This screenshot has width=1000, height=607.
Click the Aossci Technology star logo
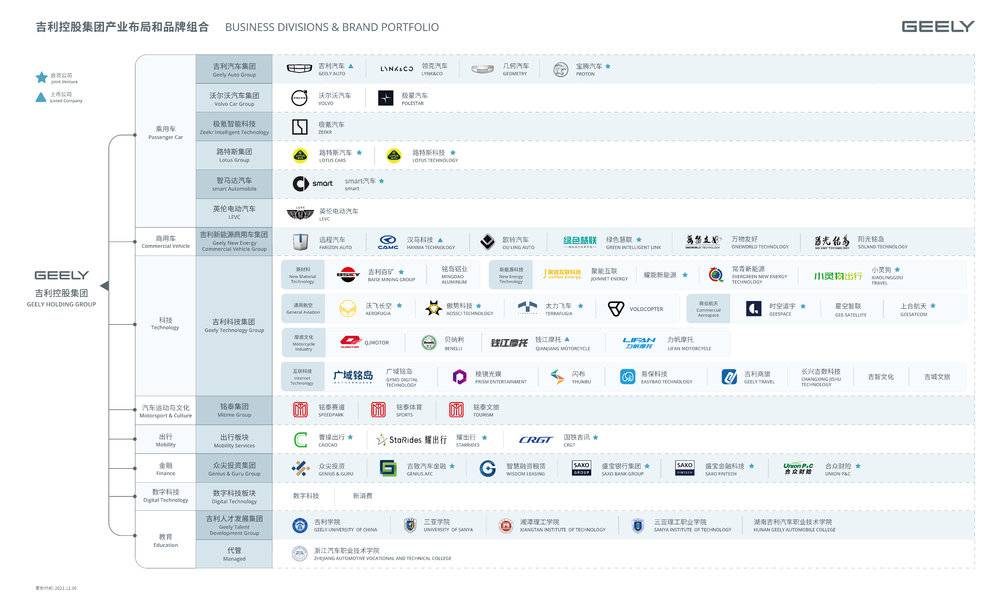[x=434, y=309]
